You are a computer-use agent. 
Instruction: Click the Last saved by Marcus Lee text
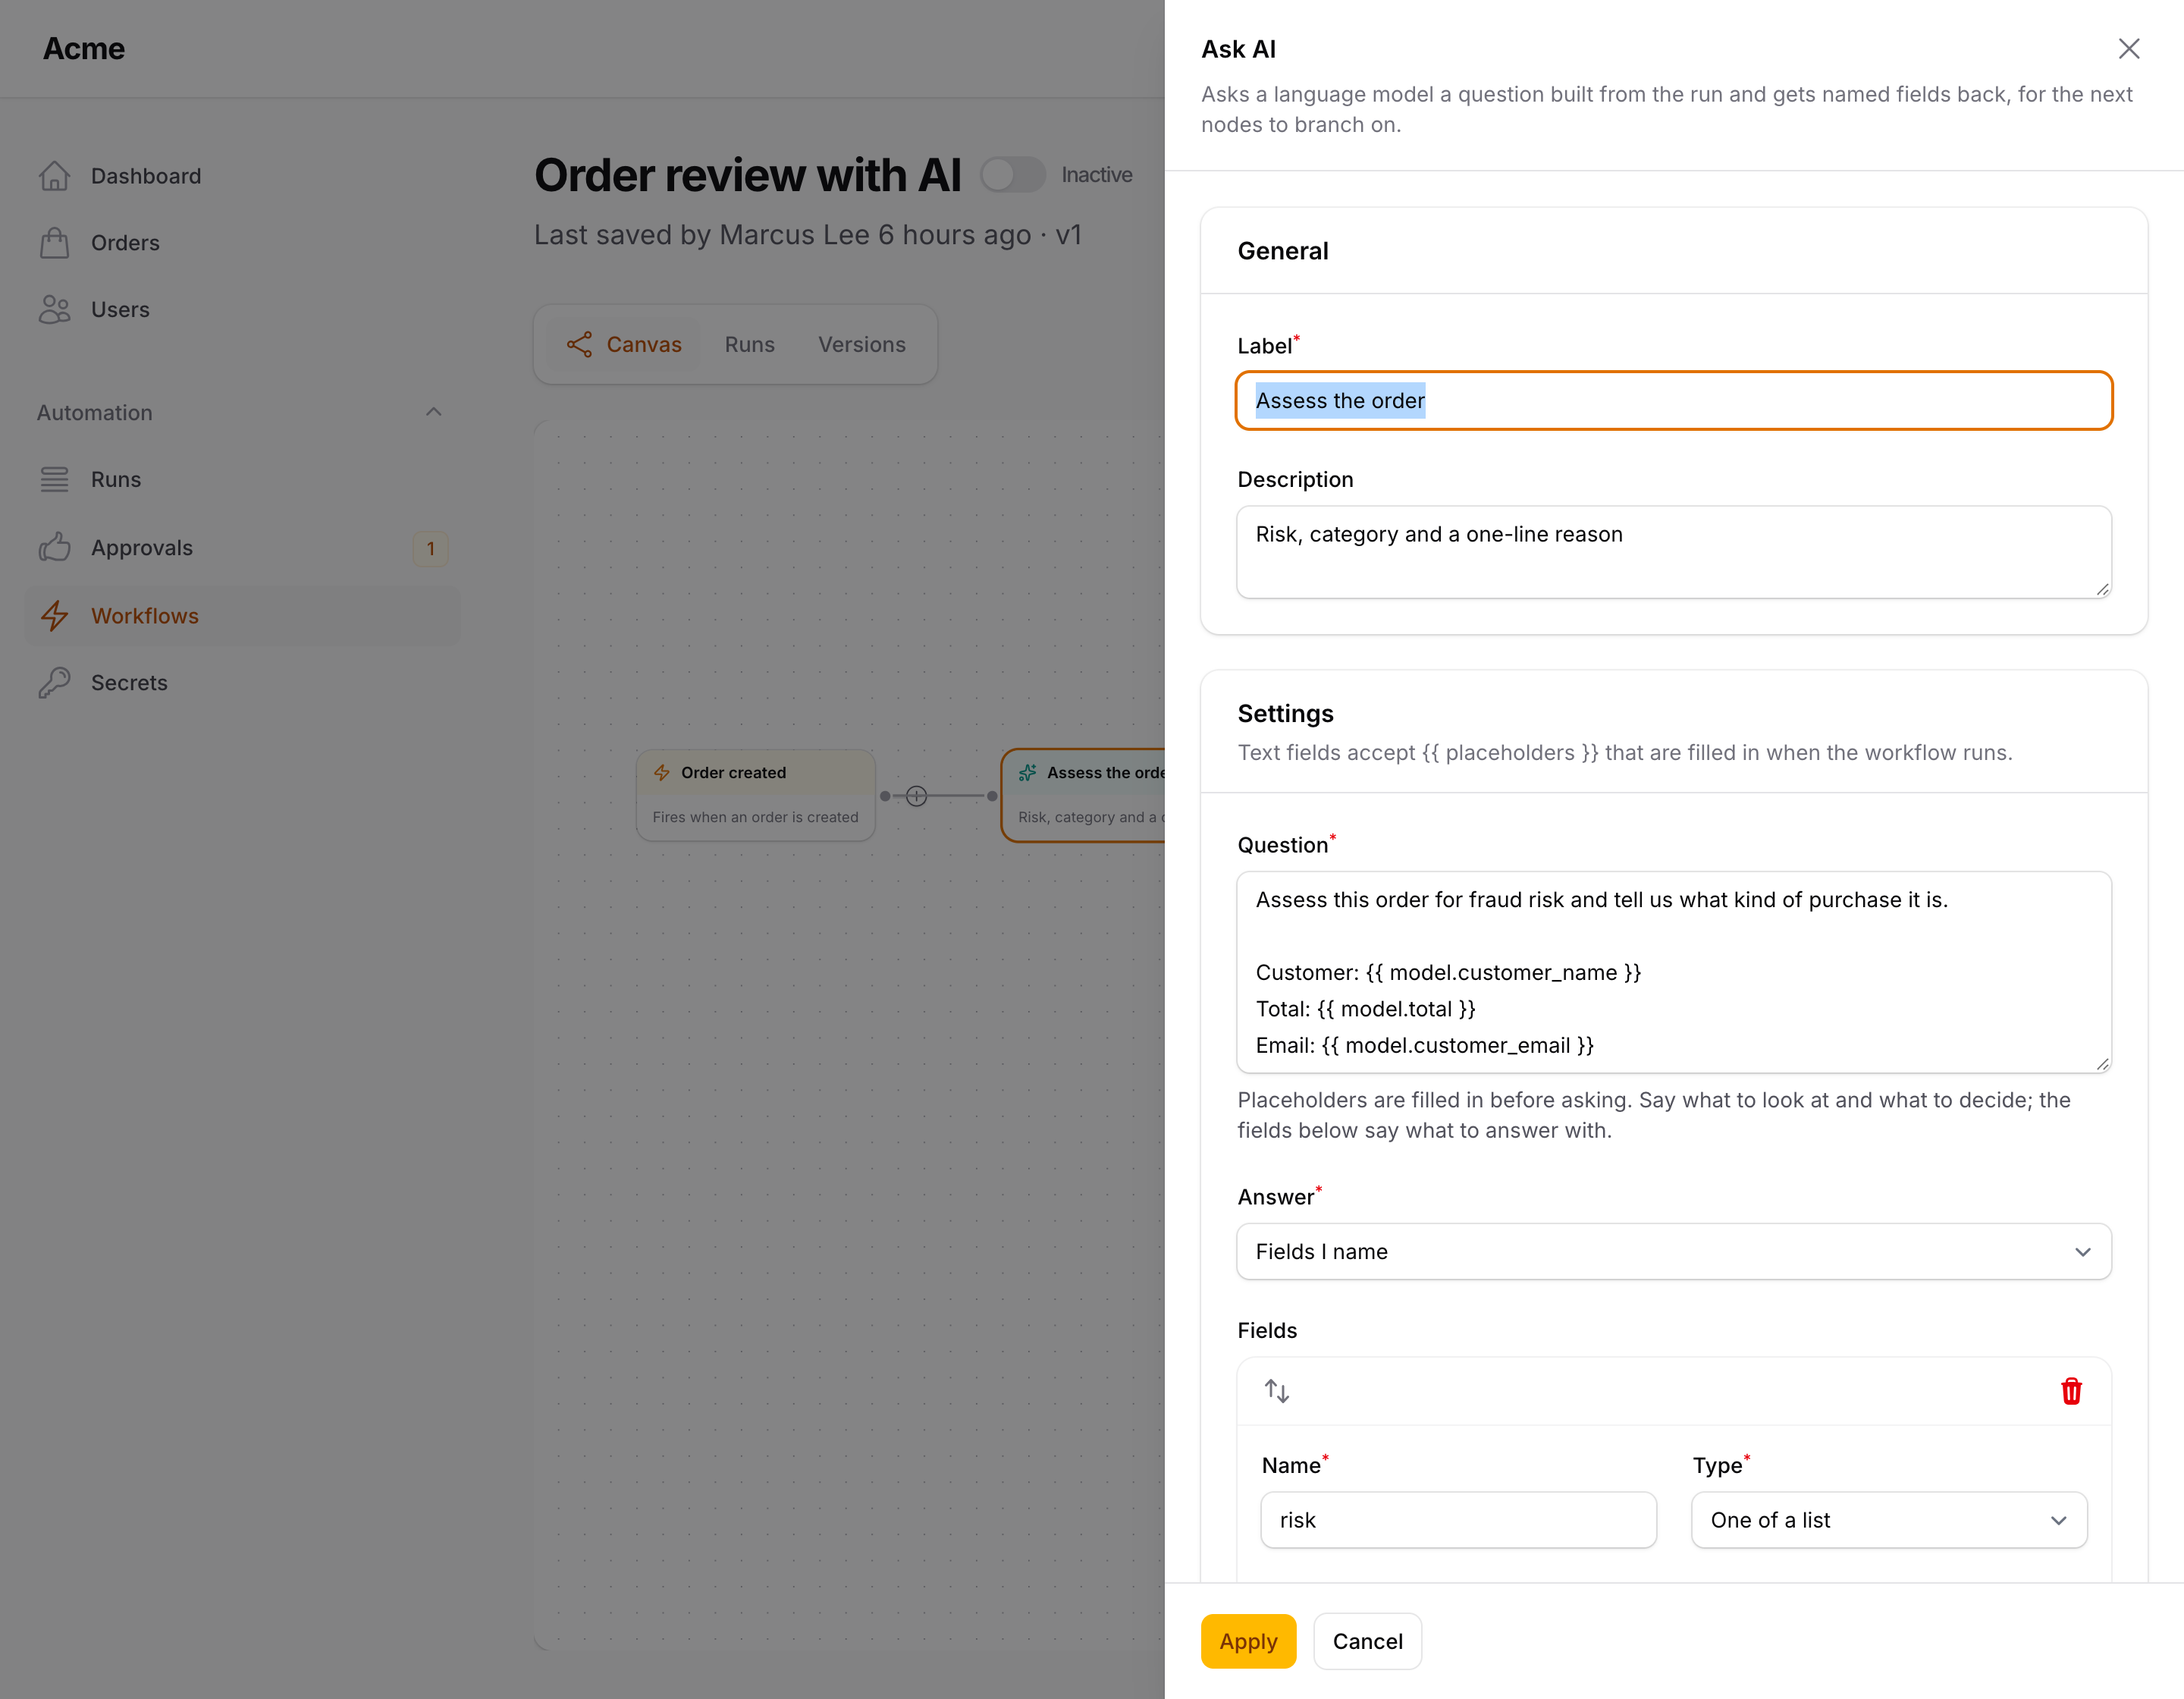(807, 235)
